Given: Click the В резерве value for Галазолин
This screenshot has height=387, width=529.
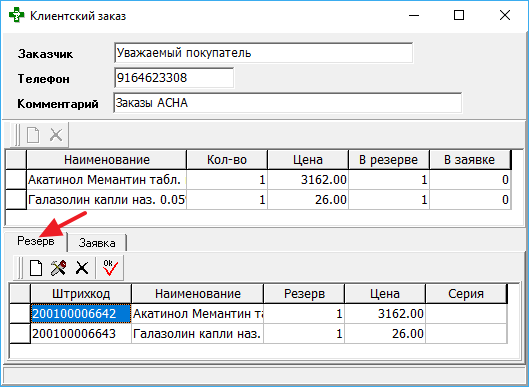Looking at the screenshot, I should tap(389, 199).
